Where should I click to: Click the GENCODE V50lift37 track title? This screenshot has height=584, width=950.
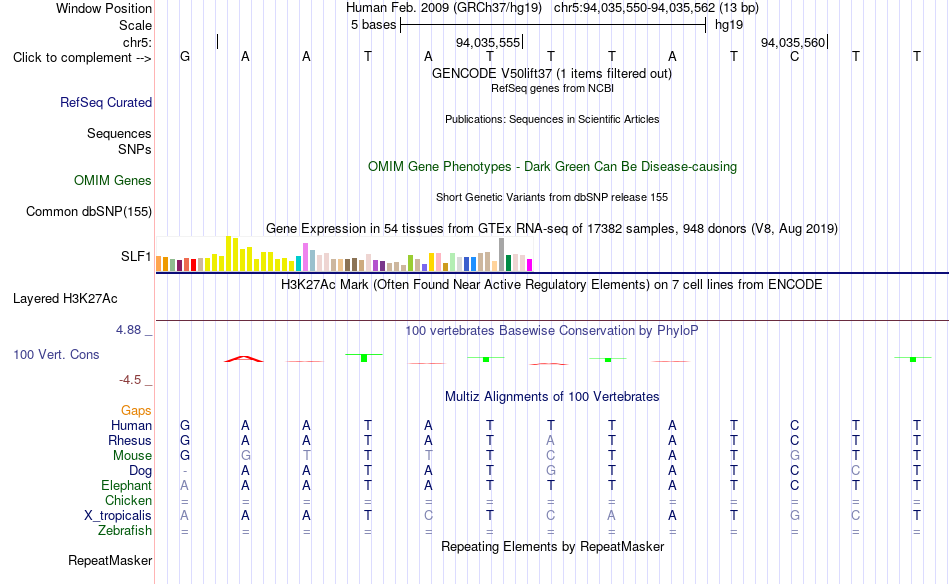pyautogui.click(x=552, y=73)
